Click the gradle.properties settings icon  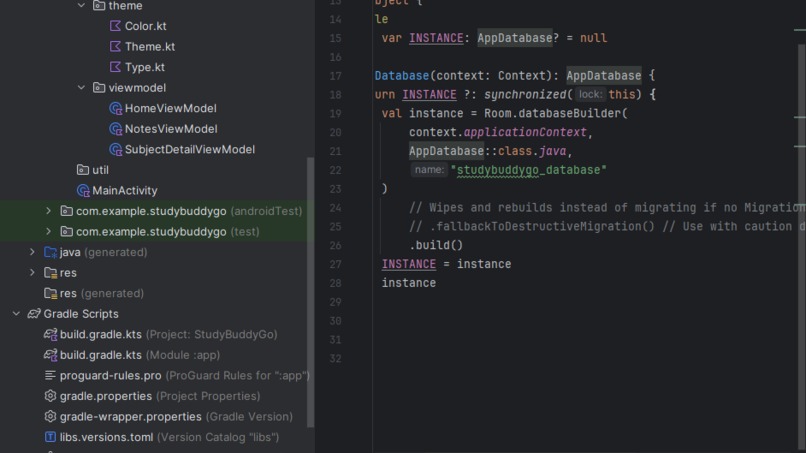click(50, 396)
